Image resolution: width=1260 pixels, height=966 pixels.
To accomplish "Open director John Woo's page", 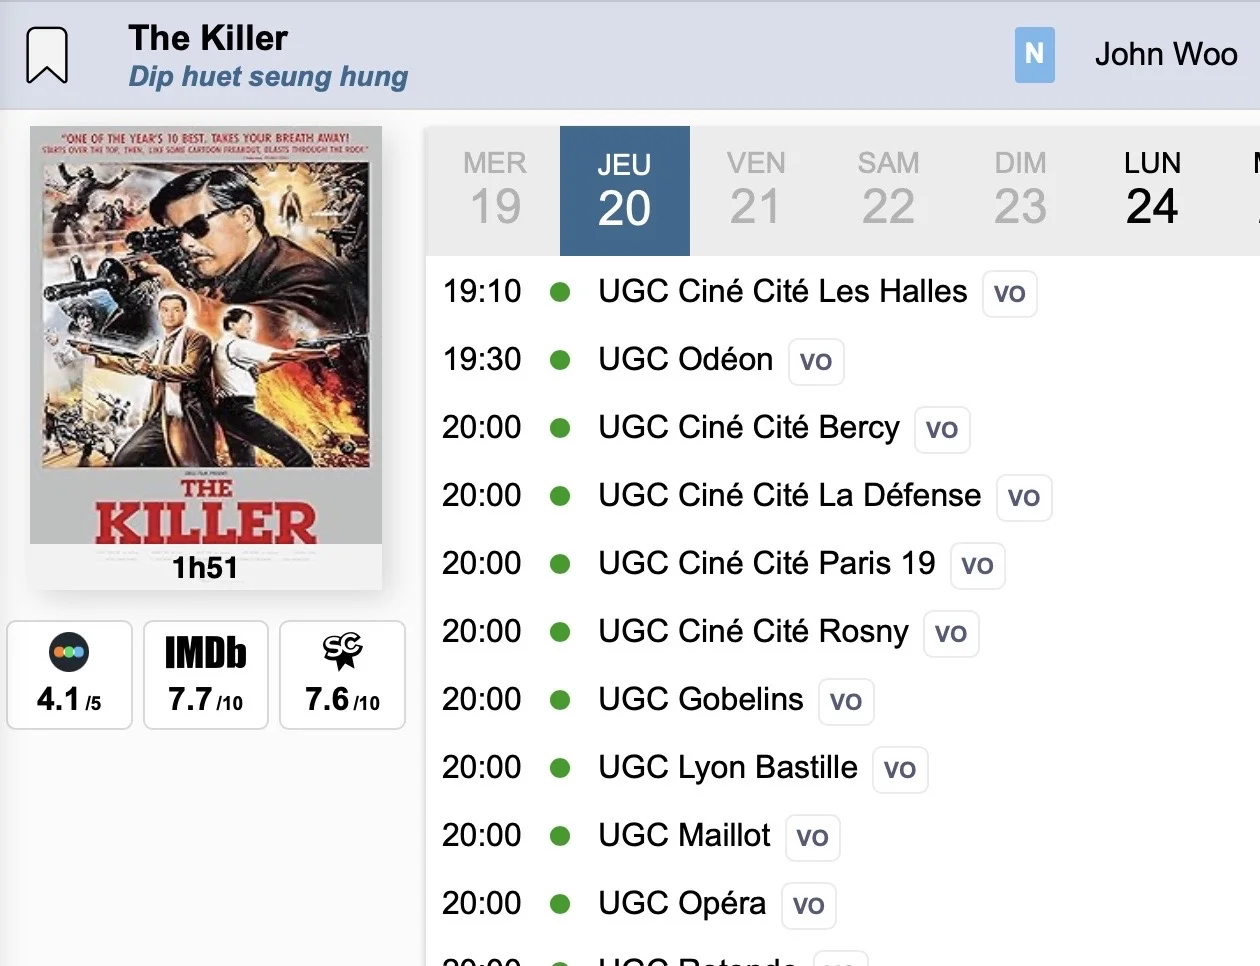I will pyautogui.click(x=1166, y=54).
